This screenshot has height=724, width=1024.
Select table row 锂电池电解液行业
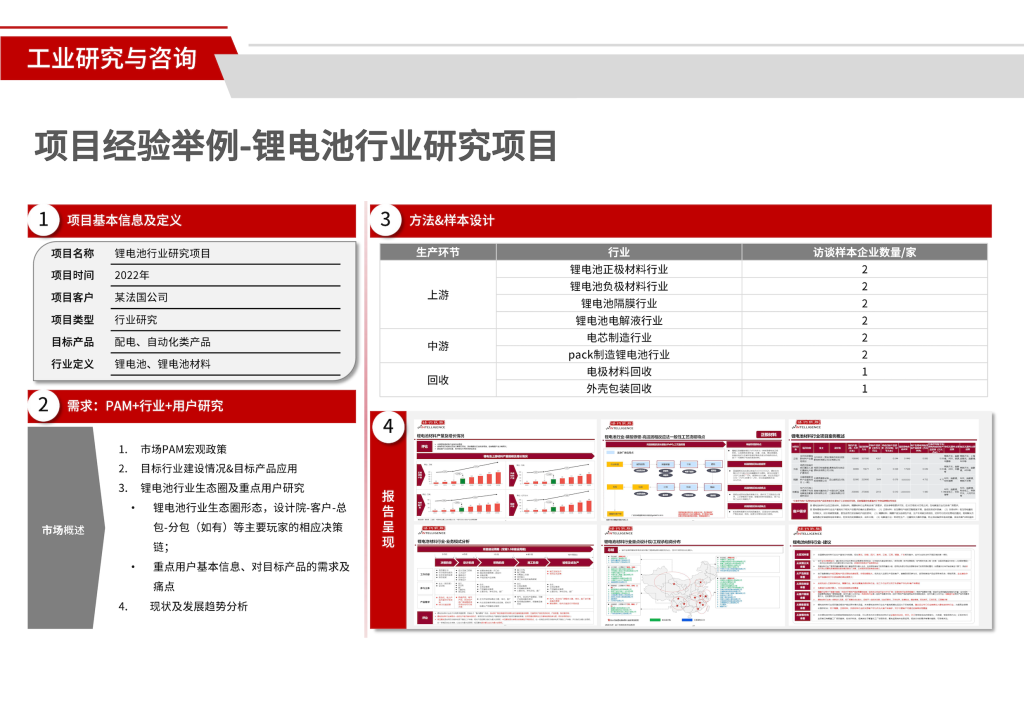[742, 321]
